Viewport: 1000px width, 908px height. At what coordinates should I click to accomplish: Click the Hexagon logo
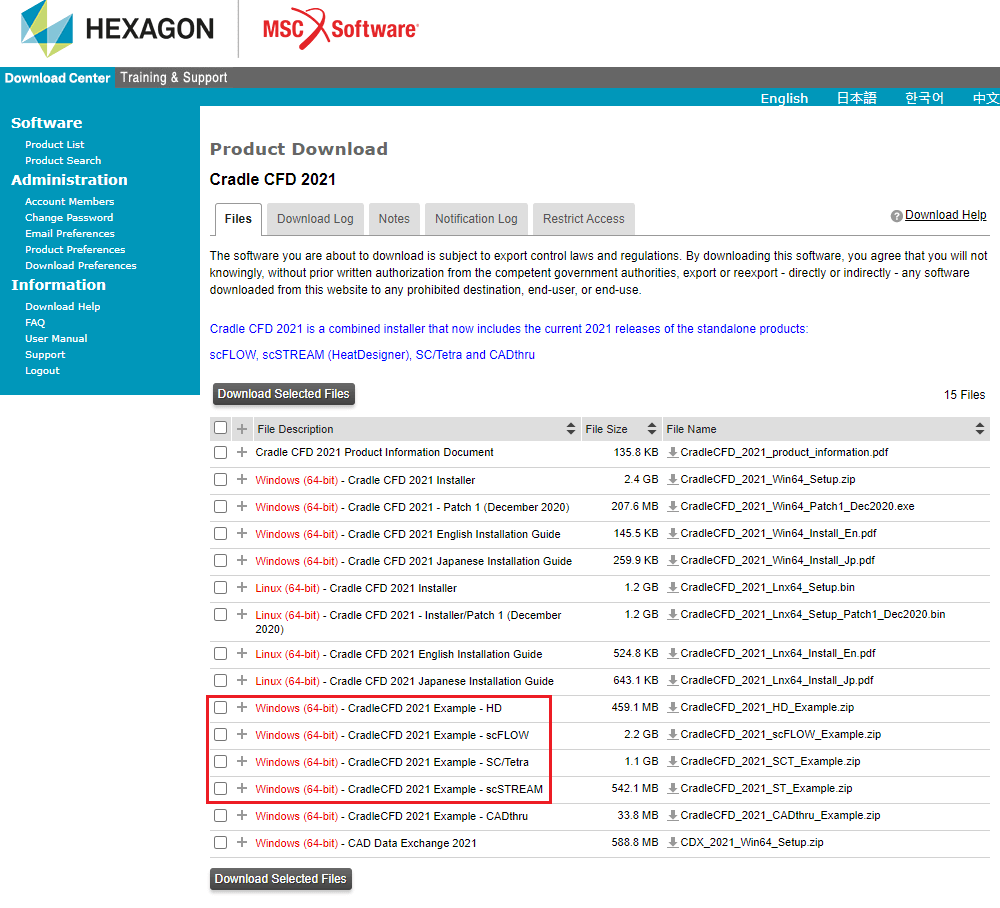coord(118,29)
